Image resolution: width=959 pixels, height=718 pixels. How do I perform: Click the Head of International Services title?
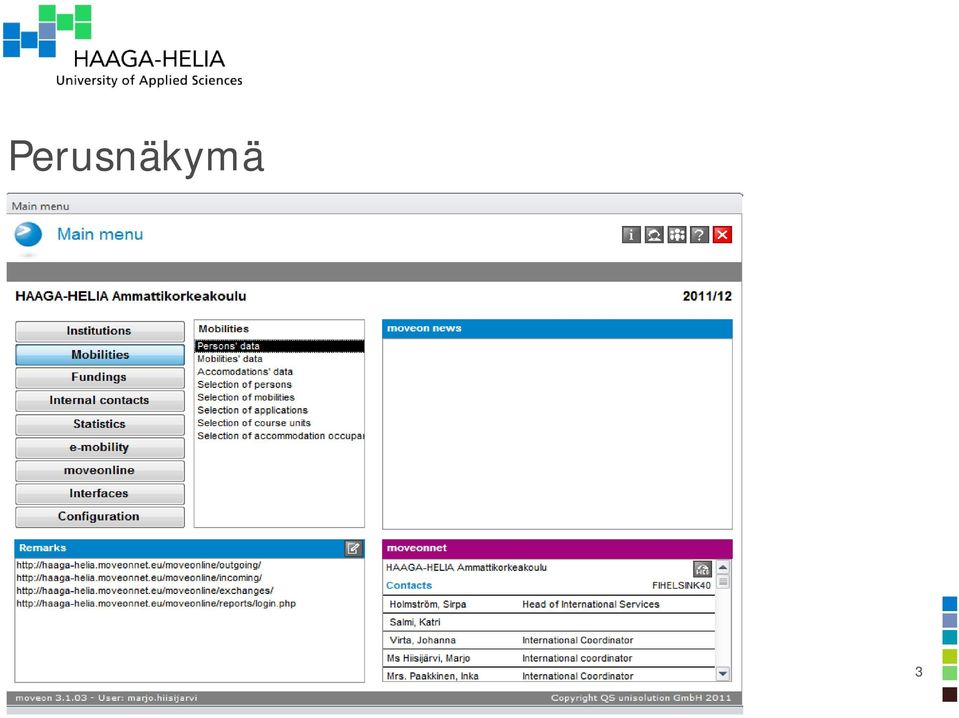(x=591, y=604)
